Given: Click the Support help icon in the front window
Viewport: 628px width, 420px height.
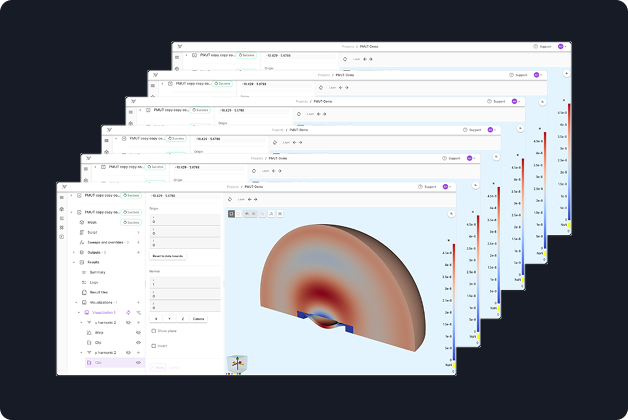Looking at the screenshot, I should [x=420, y=187].
